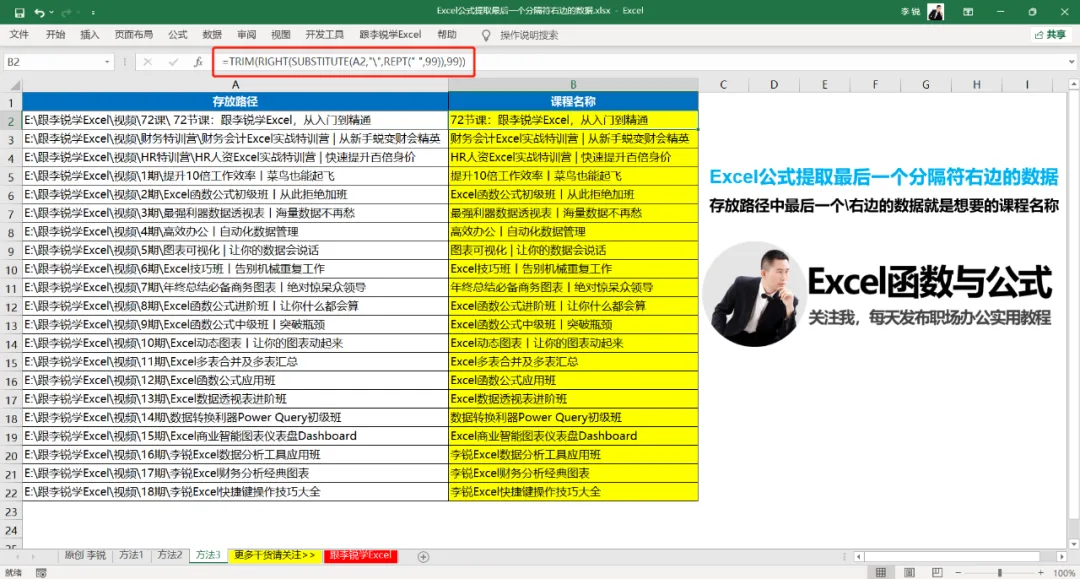
Task: Select the 页面布局 ribbon tab
Action: 134,34
